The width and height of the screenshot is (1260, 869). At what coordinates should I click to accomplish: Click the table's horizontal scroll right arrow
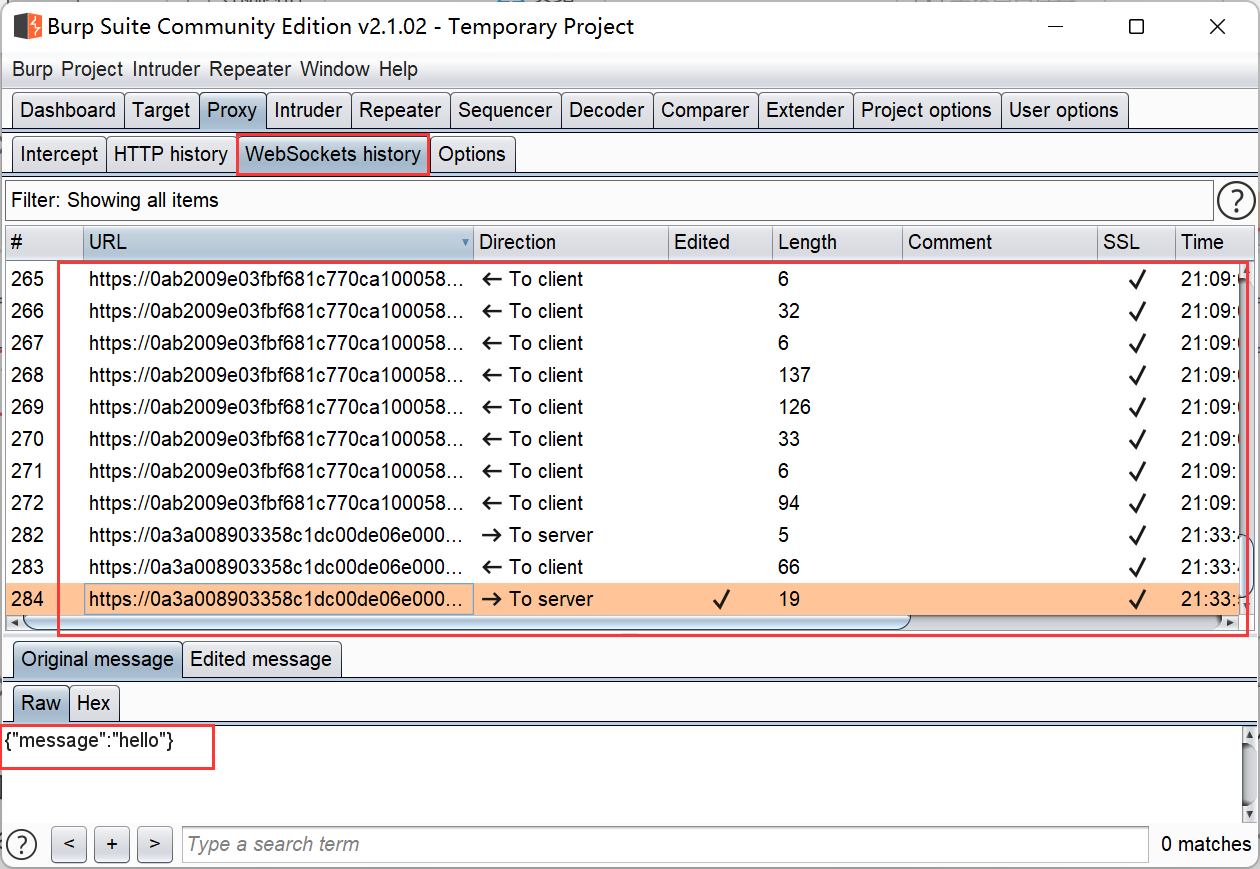[x=1231, y=622]
